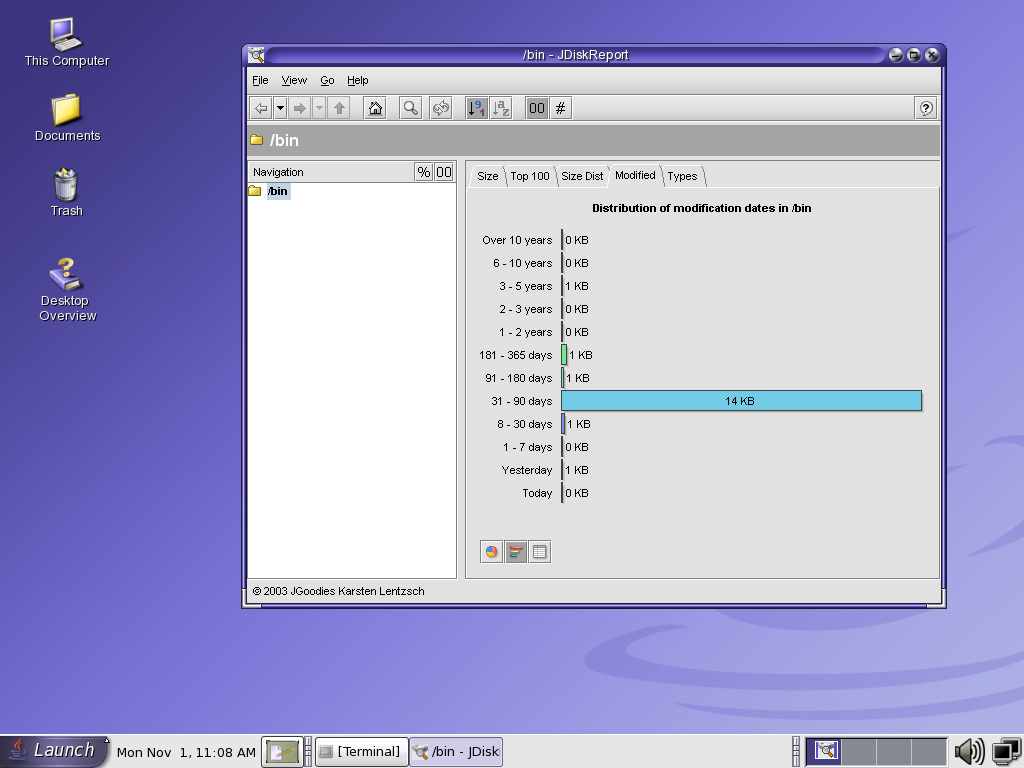The width and height of the screenshot is (1024, 768).
Task: Click the Home toolbar icon
Action: click(376, 108)
